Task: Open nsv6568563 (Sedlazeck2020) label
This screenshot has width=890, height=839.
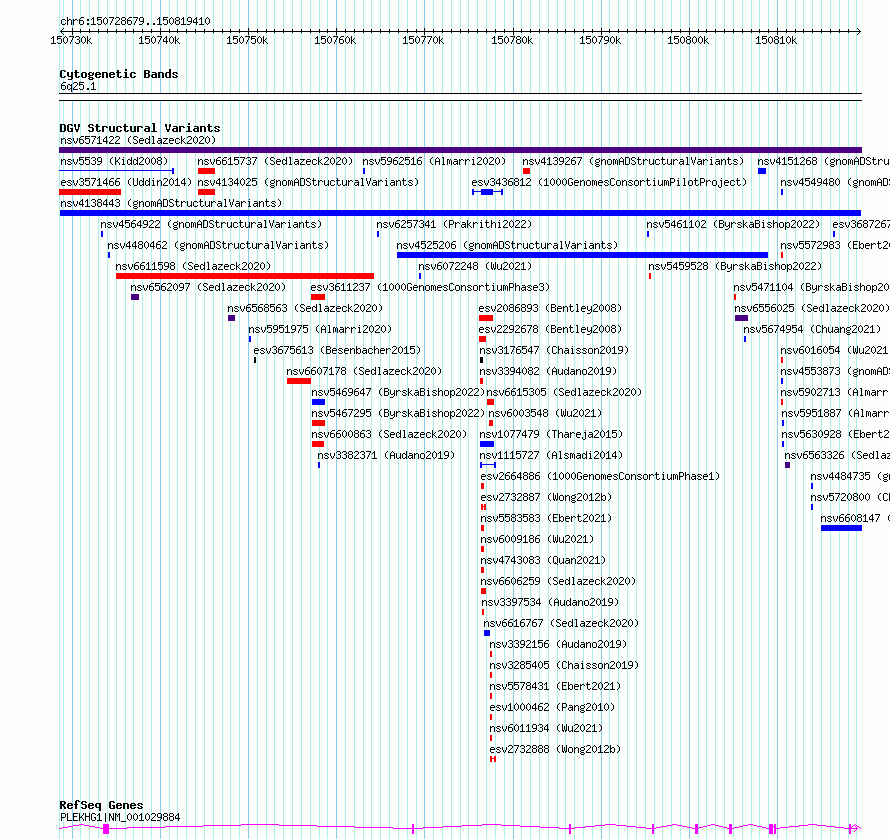Action: click(305, 308)
